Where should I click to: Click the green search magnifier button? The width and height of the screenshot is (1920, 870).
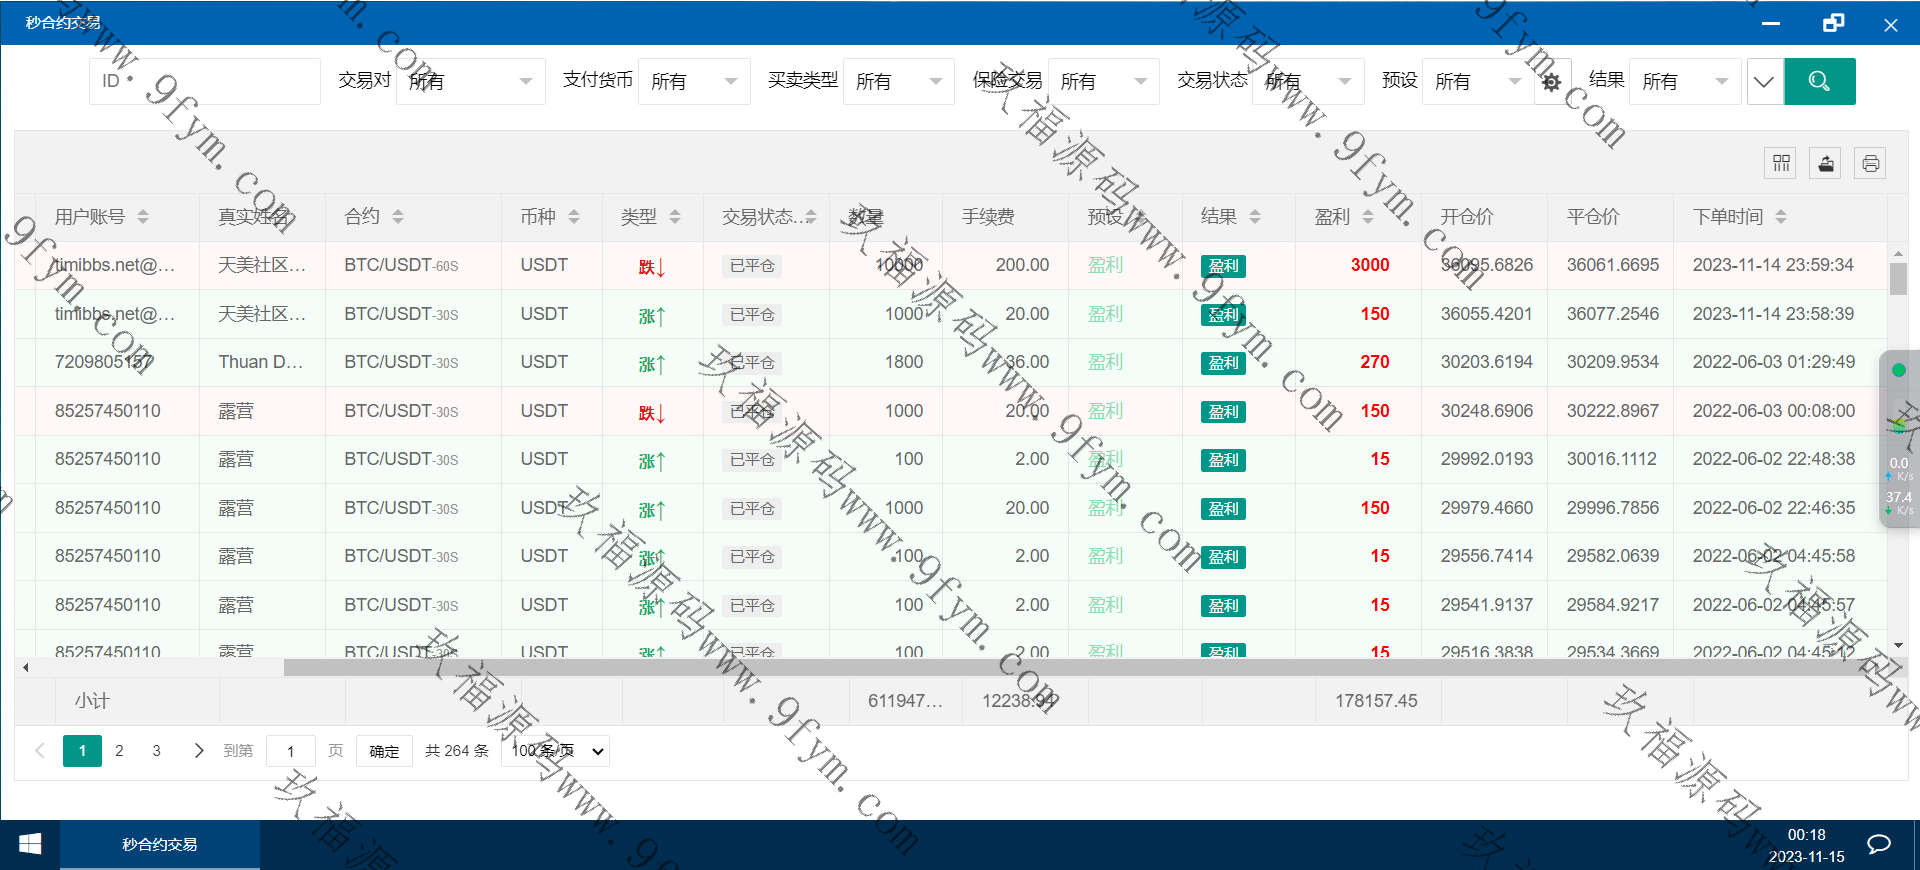[1819, 81]
